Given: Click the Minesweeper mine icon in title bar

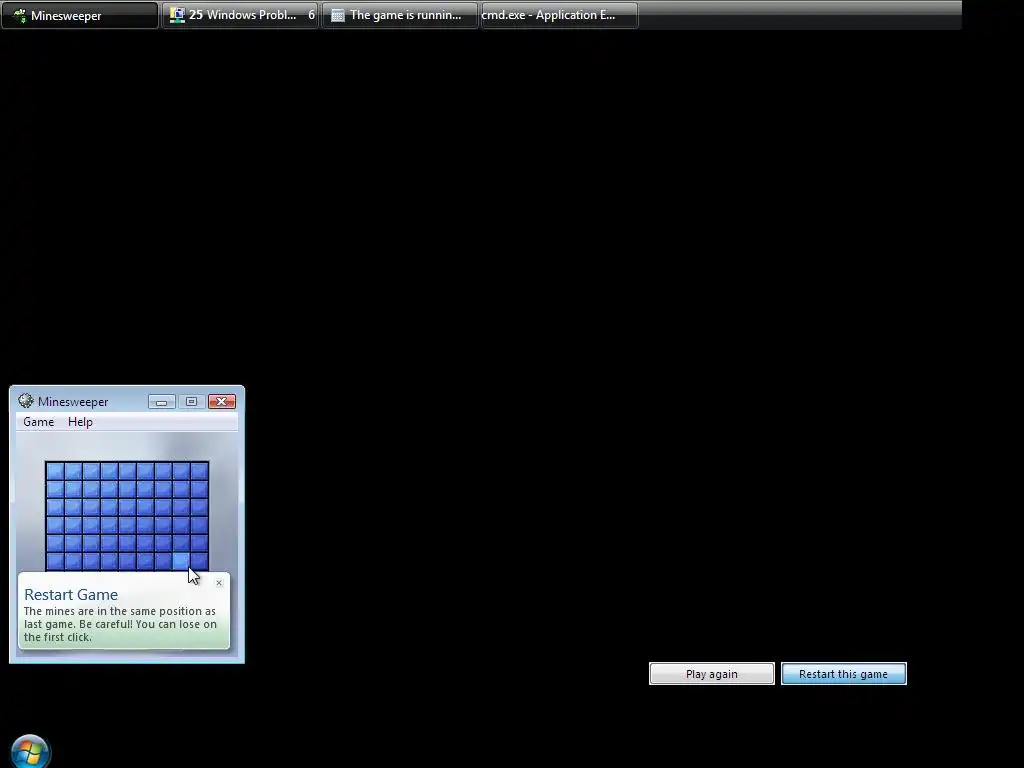Looking at the screenshot, I should pos(25,401).
